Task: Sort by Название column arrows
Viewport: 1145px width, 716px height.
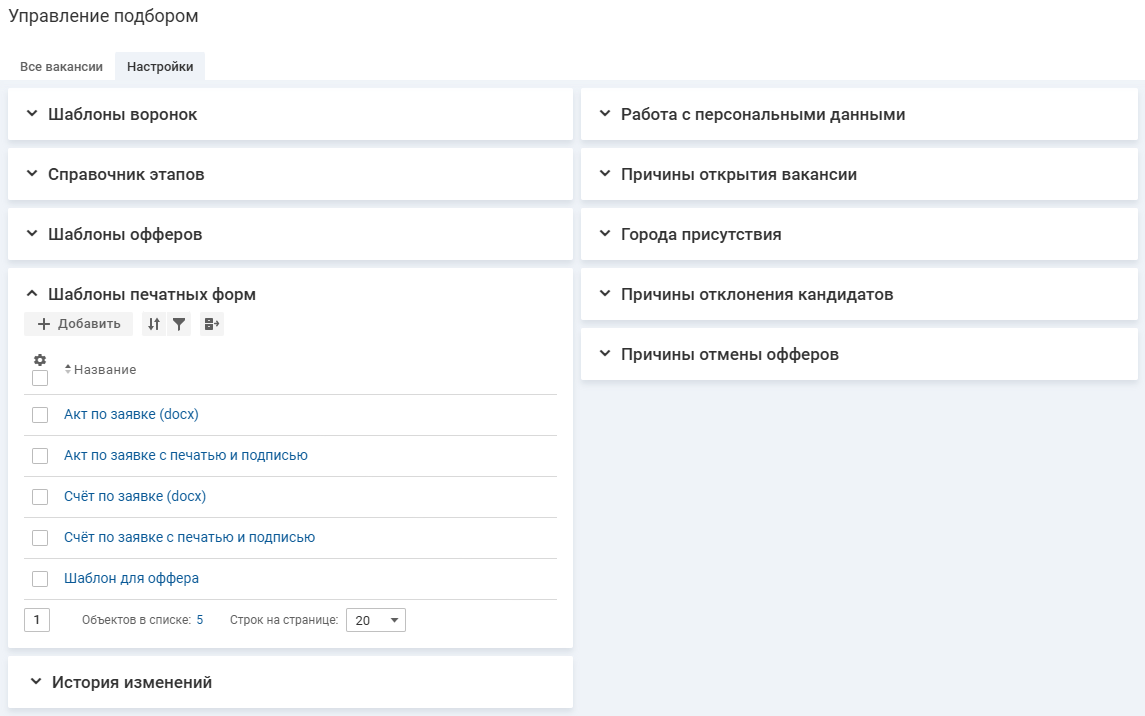Action: pyautogui.click(x=68, y=370)
